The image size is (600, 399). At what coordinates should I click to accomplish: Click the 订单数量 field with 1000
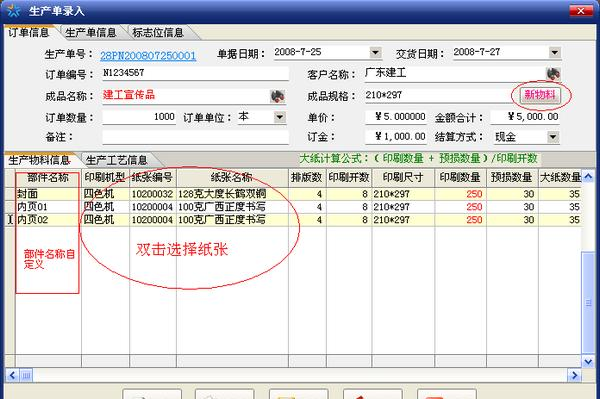tap(139, 117)
